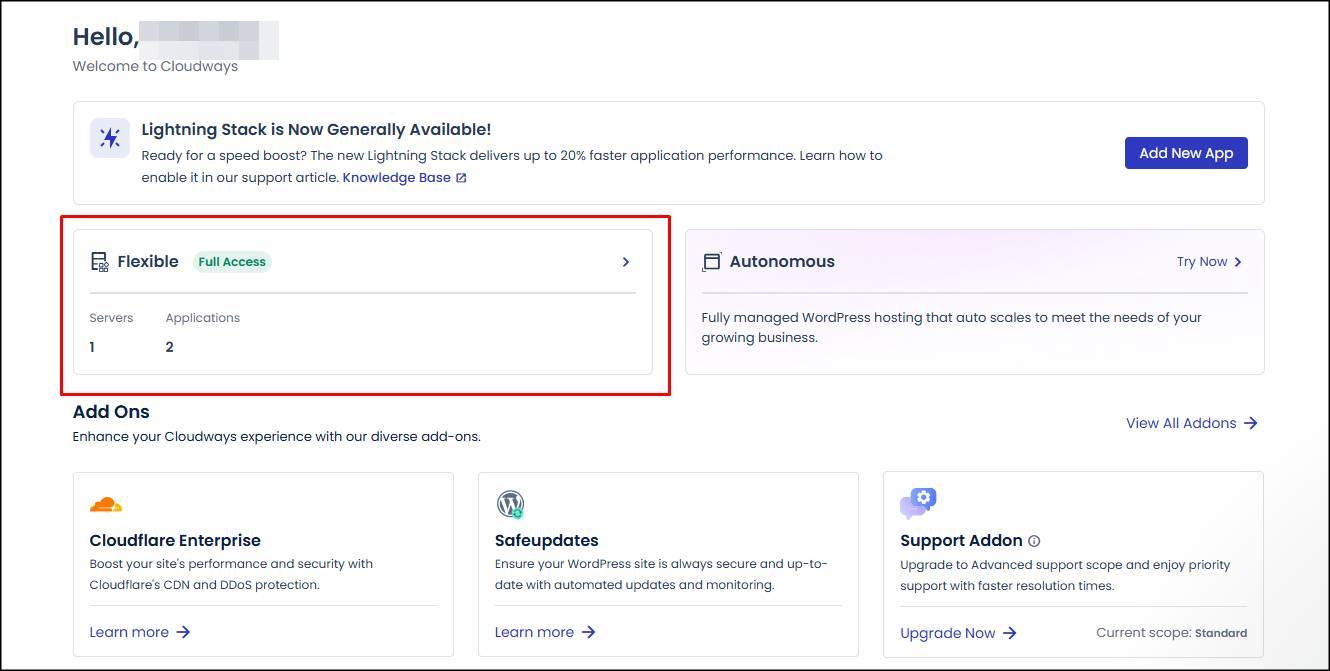
Task: Click the Safeupdates WordPress logo icon
Action: click(x=510, y=504)
